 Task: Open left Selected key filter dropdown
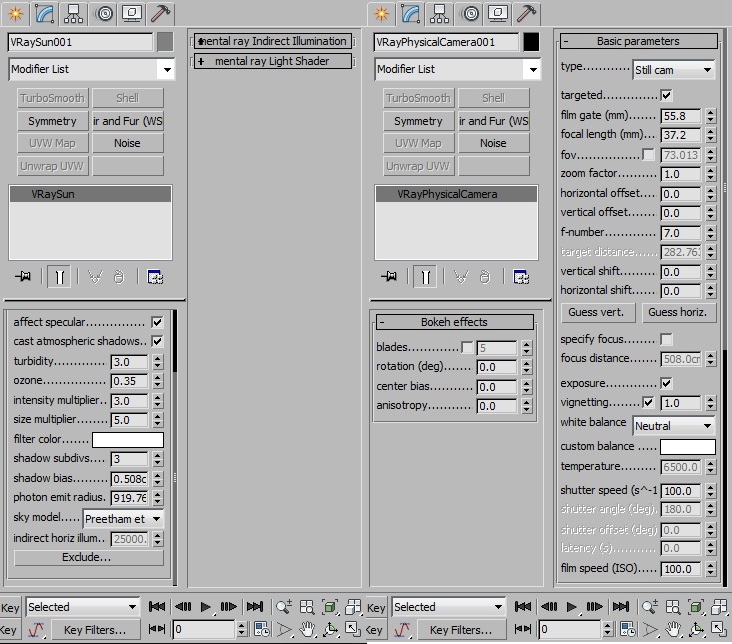click(83, 607)
